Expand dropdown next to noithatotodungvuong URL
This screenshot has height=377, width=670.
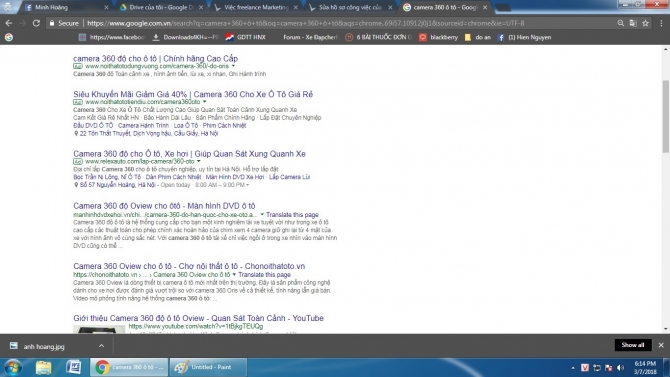tap(233, 66)
